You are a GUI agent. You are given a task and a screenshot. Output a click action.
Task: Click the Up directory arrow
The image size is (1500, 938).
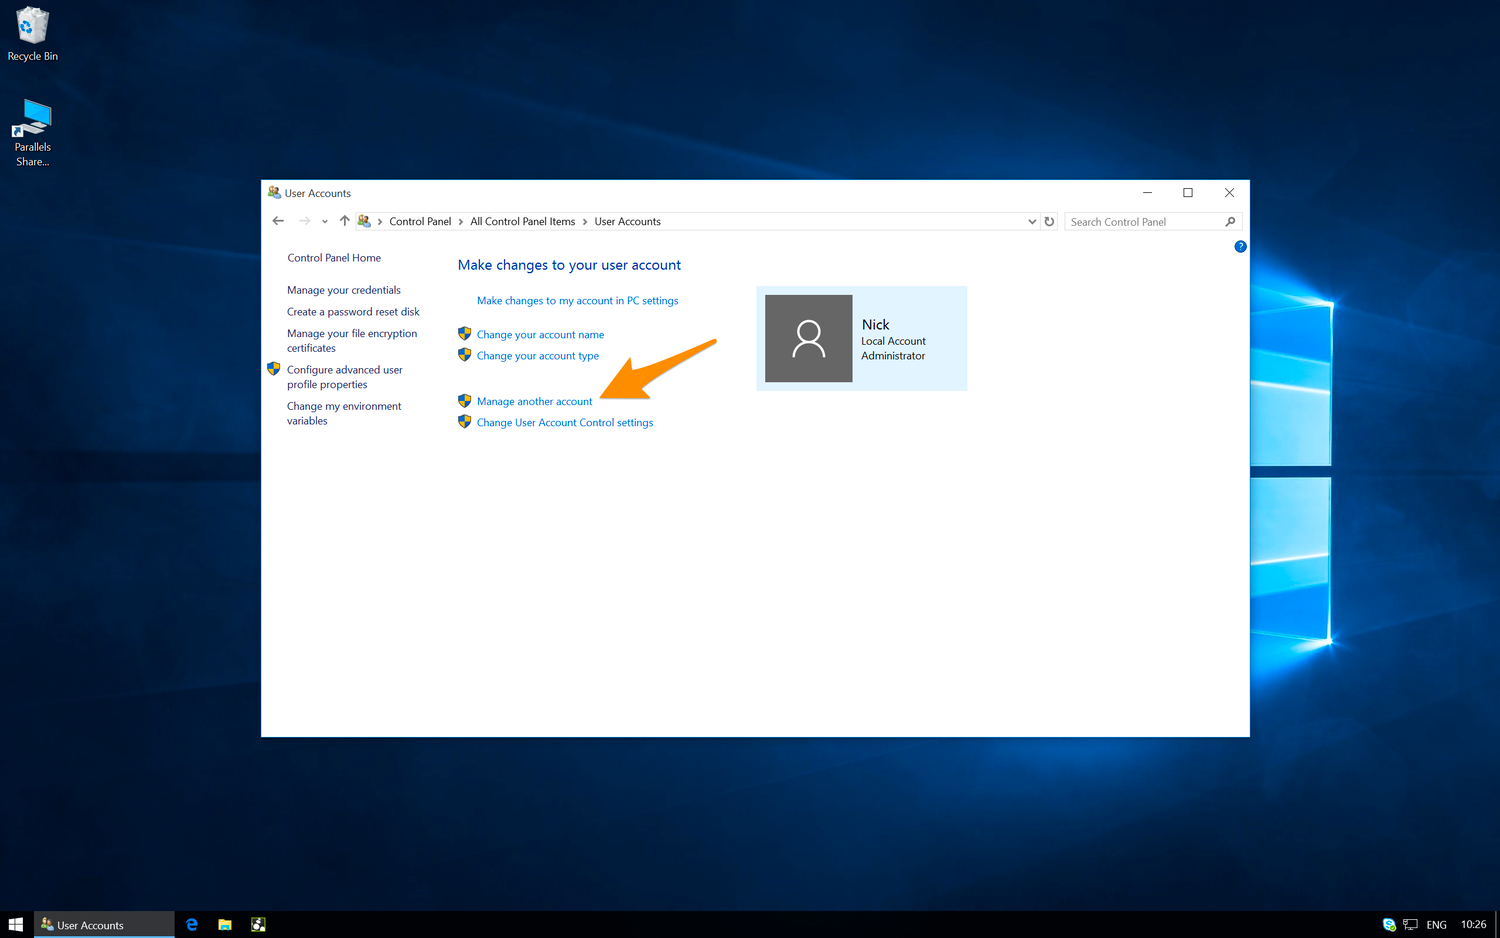(x=344, y=221)
